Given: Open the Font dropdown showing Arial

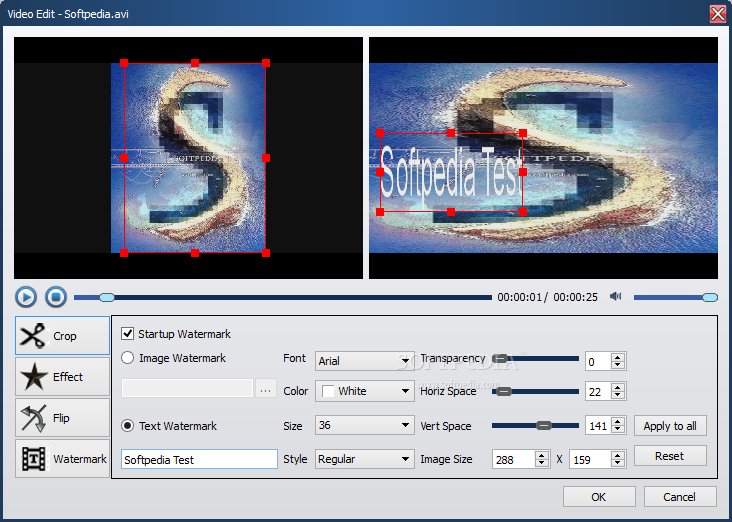Looking at the screenshot, I should (365, 361).
